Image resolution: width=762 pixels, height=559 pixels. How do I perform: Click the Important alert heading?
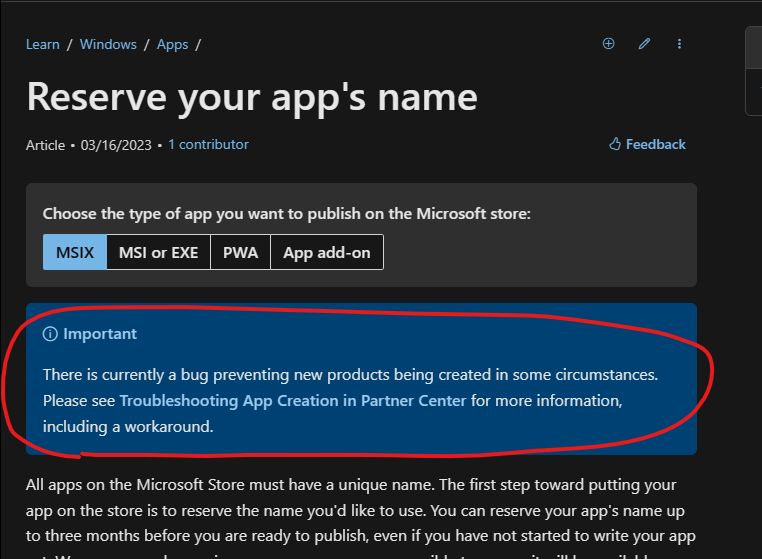100,334
